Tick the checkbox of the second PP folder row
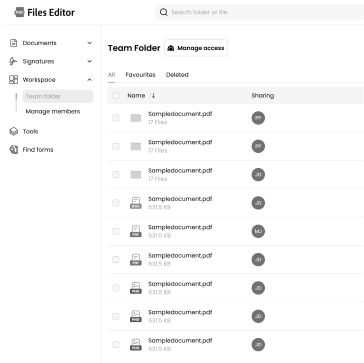The image size is (364, 363). [x=115, y=146]
